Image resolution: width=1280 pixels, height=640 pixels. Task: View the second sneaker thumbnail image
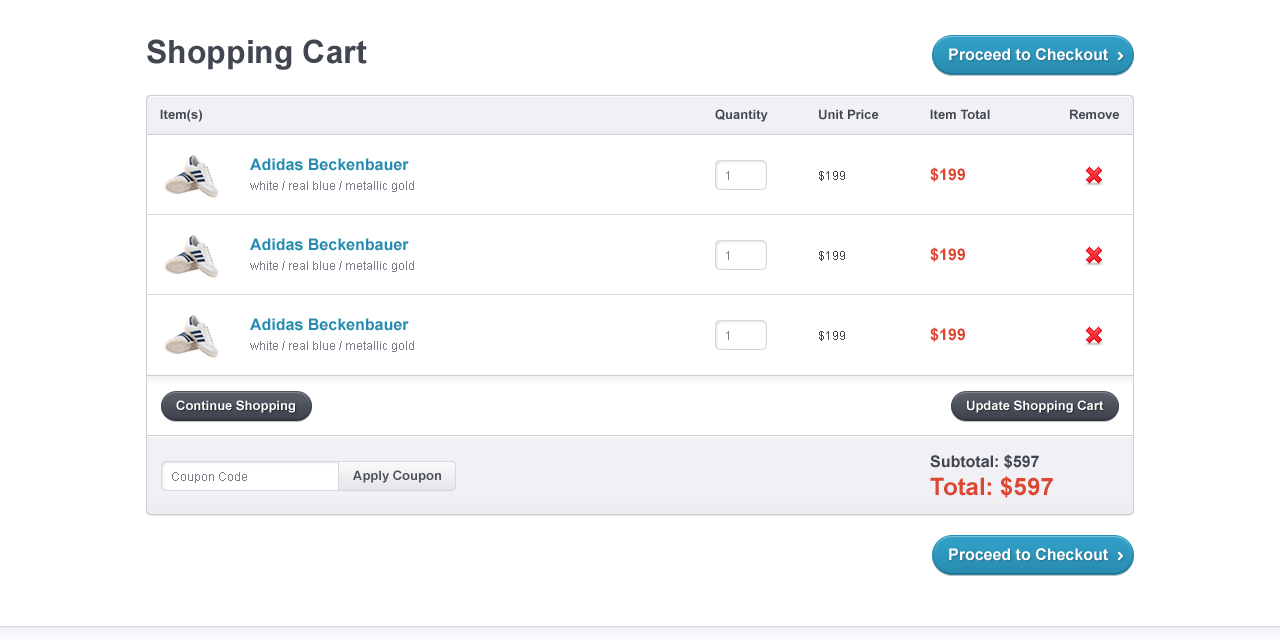(x=191, y=254)
